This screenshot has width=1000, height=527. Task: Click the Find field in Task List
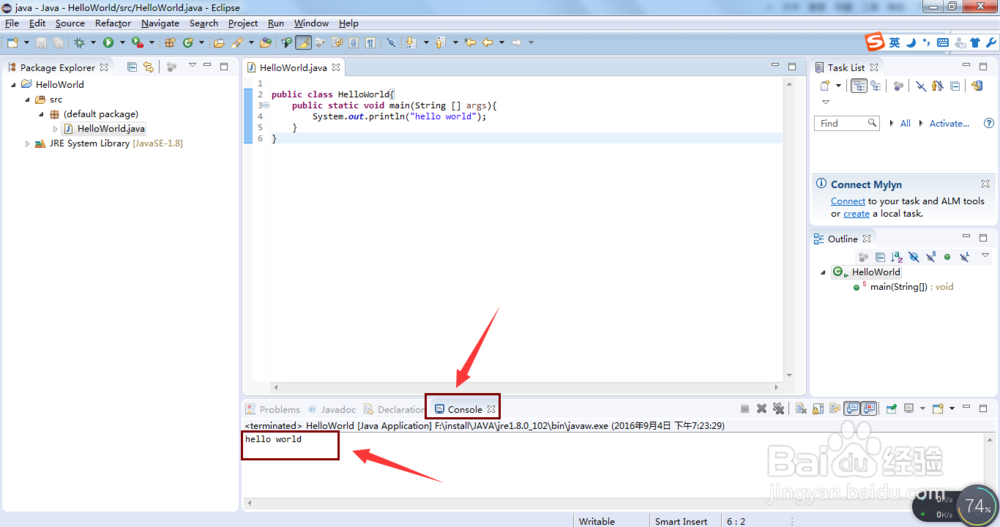click(846, 123)
